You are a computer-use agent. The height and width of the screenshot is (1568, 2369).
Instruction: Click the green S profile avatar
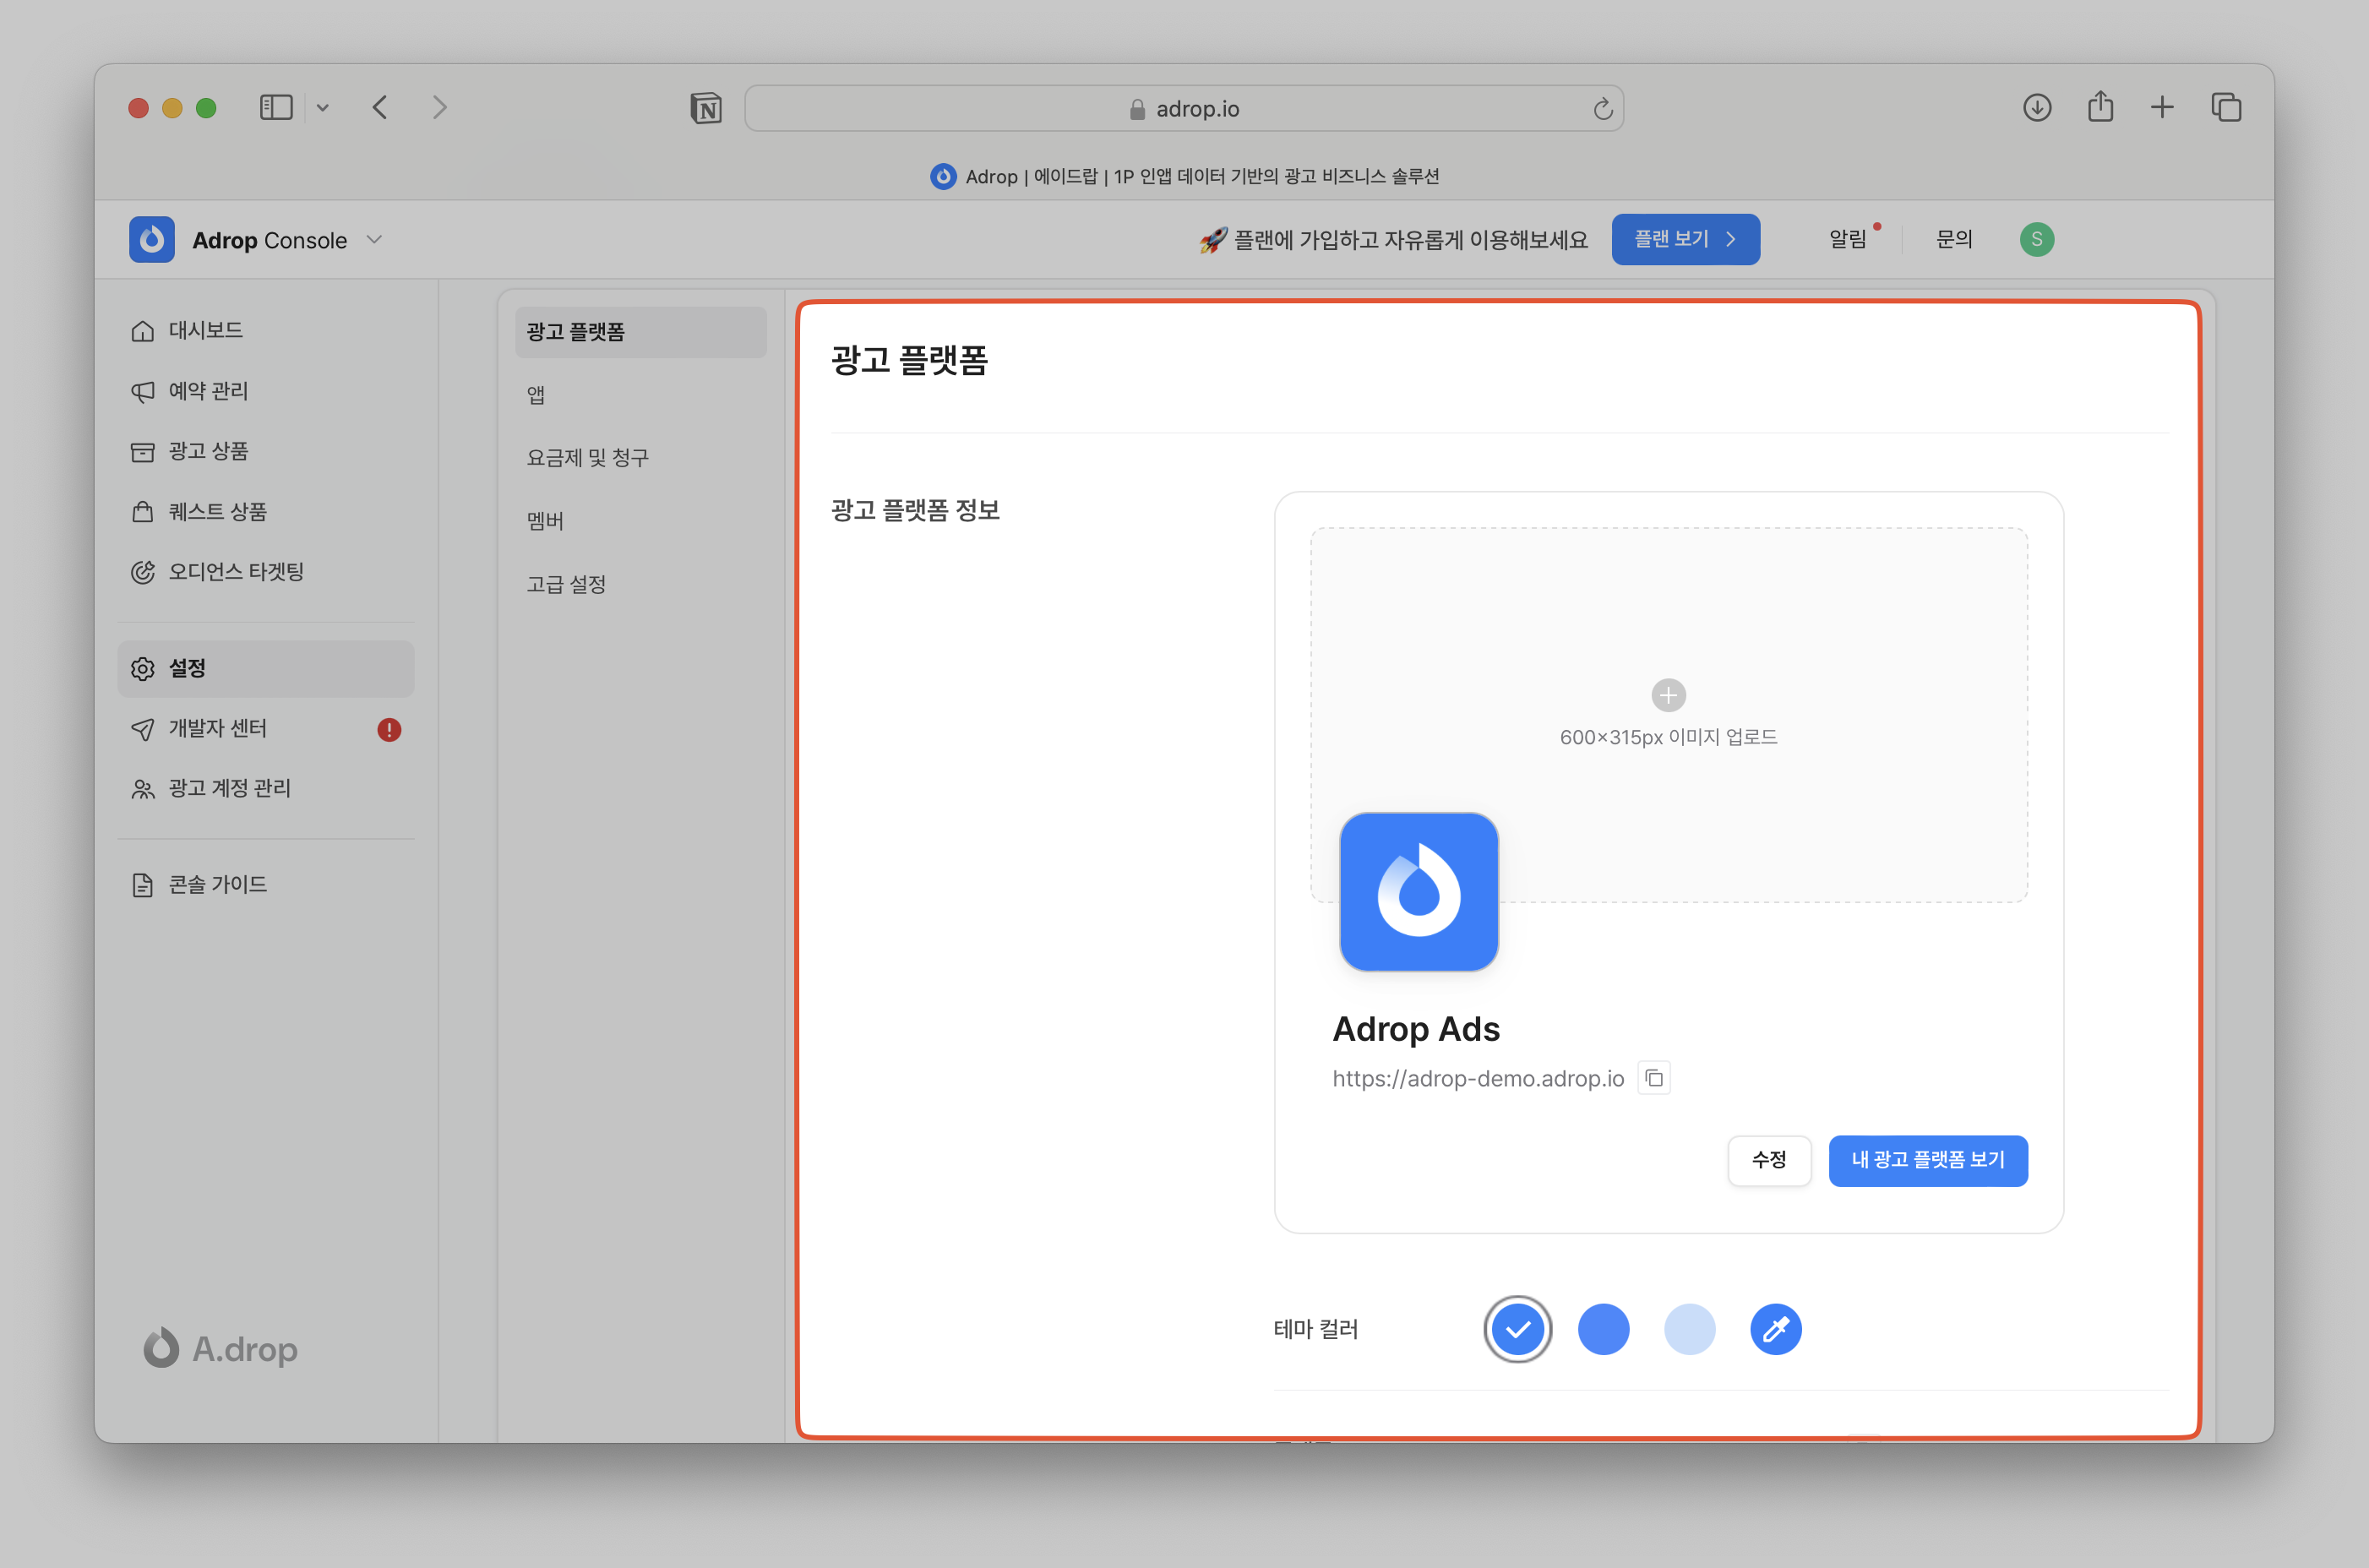(2036, 239)
